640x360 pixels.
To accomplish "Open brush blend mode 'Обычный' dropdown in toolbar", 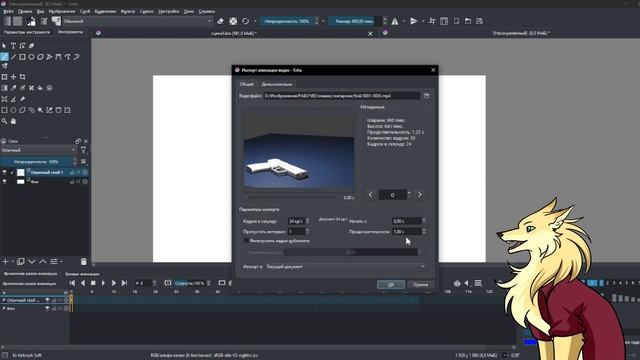I will 138,21.
